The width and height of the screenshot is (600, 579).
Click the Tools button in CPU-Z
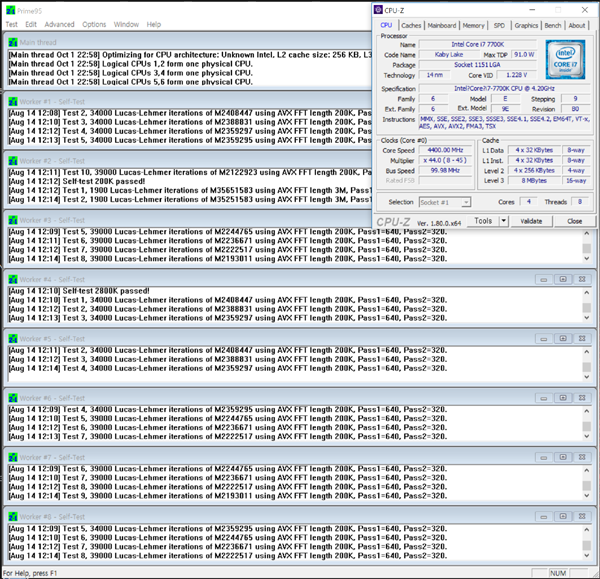pyautogui.click(x=483, y=221)
